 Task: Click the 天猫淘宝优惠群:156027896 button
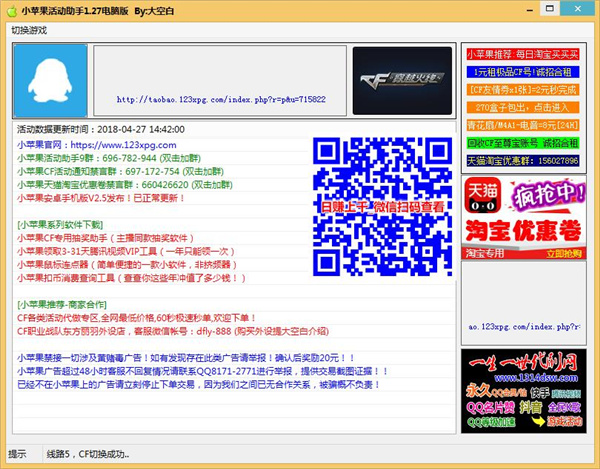pos(523,161)
